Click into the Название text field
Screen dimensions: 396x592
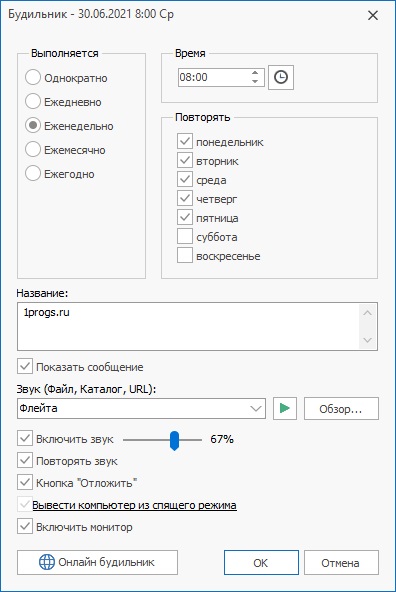pos(189,326)
